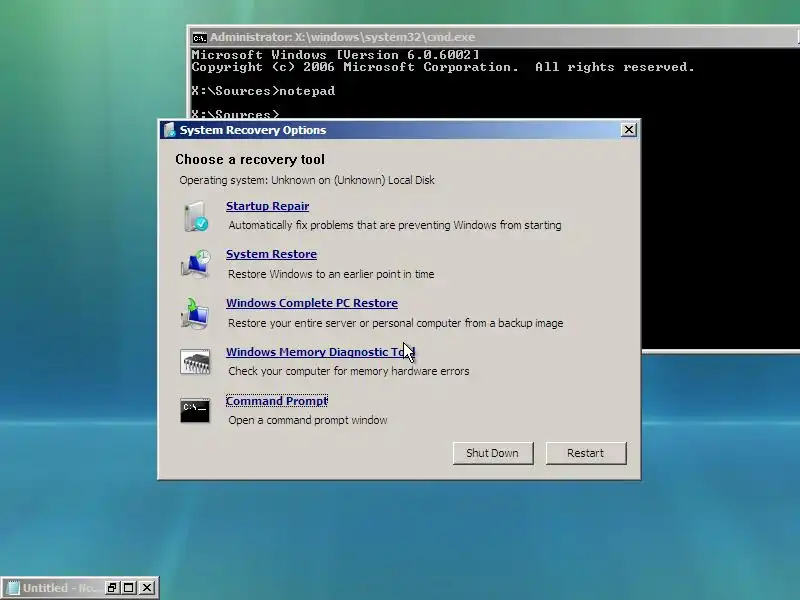This screenshot has width=800, height=600.
Task: Click 'Operating system: Unknown' text line
Action: [307, 180]
